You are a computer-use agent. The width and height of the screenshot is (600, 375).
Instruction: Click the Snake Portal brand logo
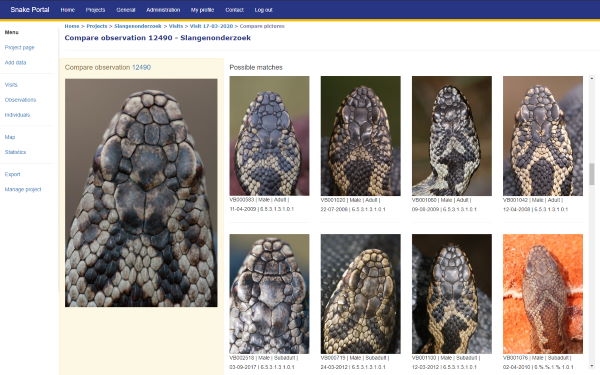click(30, 10)
